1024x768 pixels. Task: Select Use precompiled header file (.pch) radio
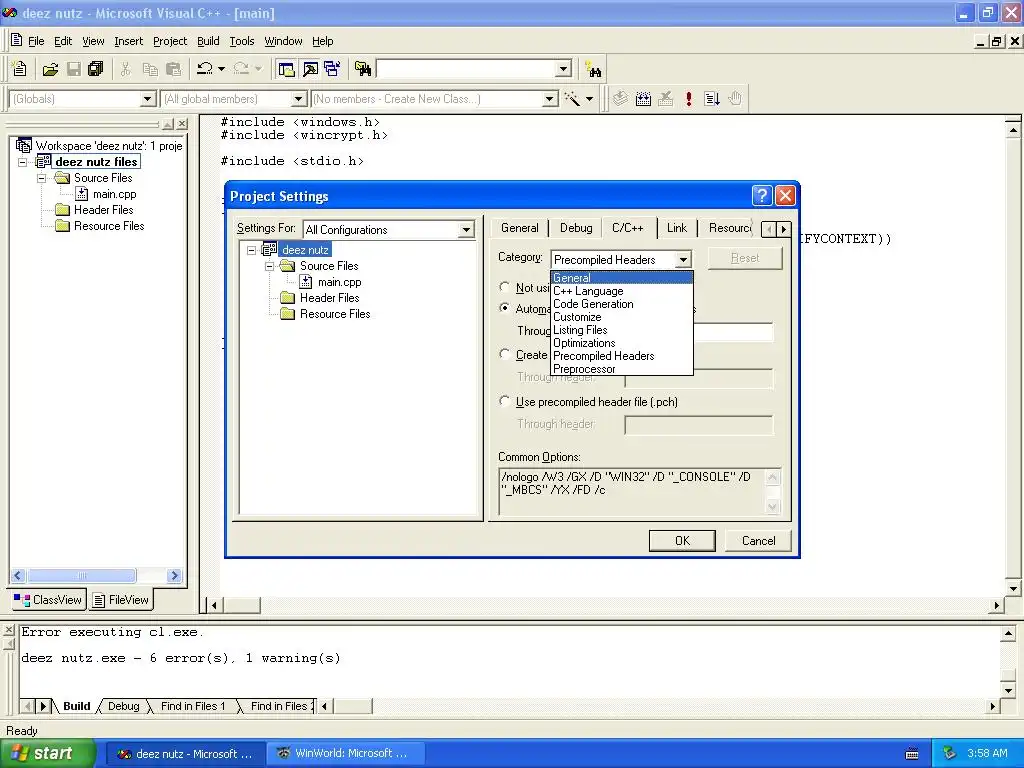coord(504,401)
